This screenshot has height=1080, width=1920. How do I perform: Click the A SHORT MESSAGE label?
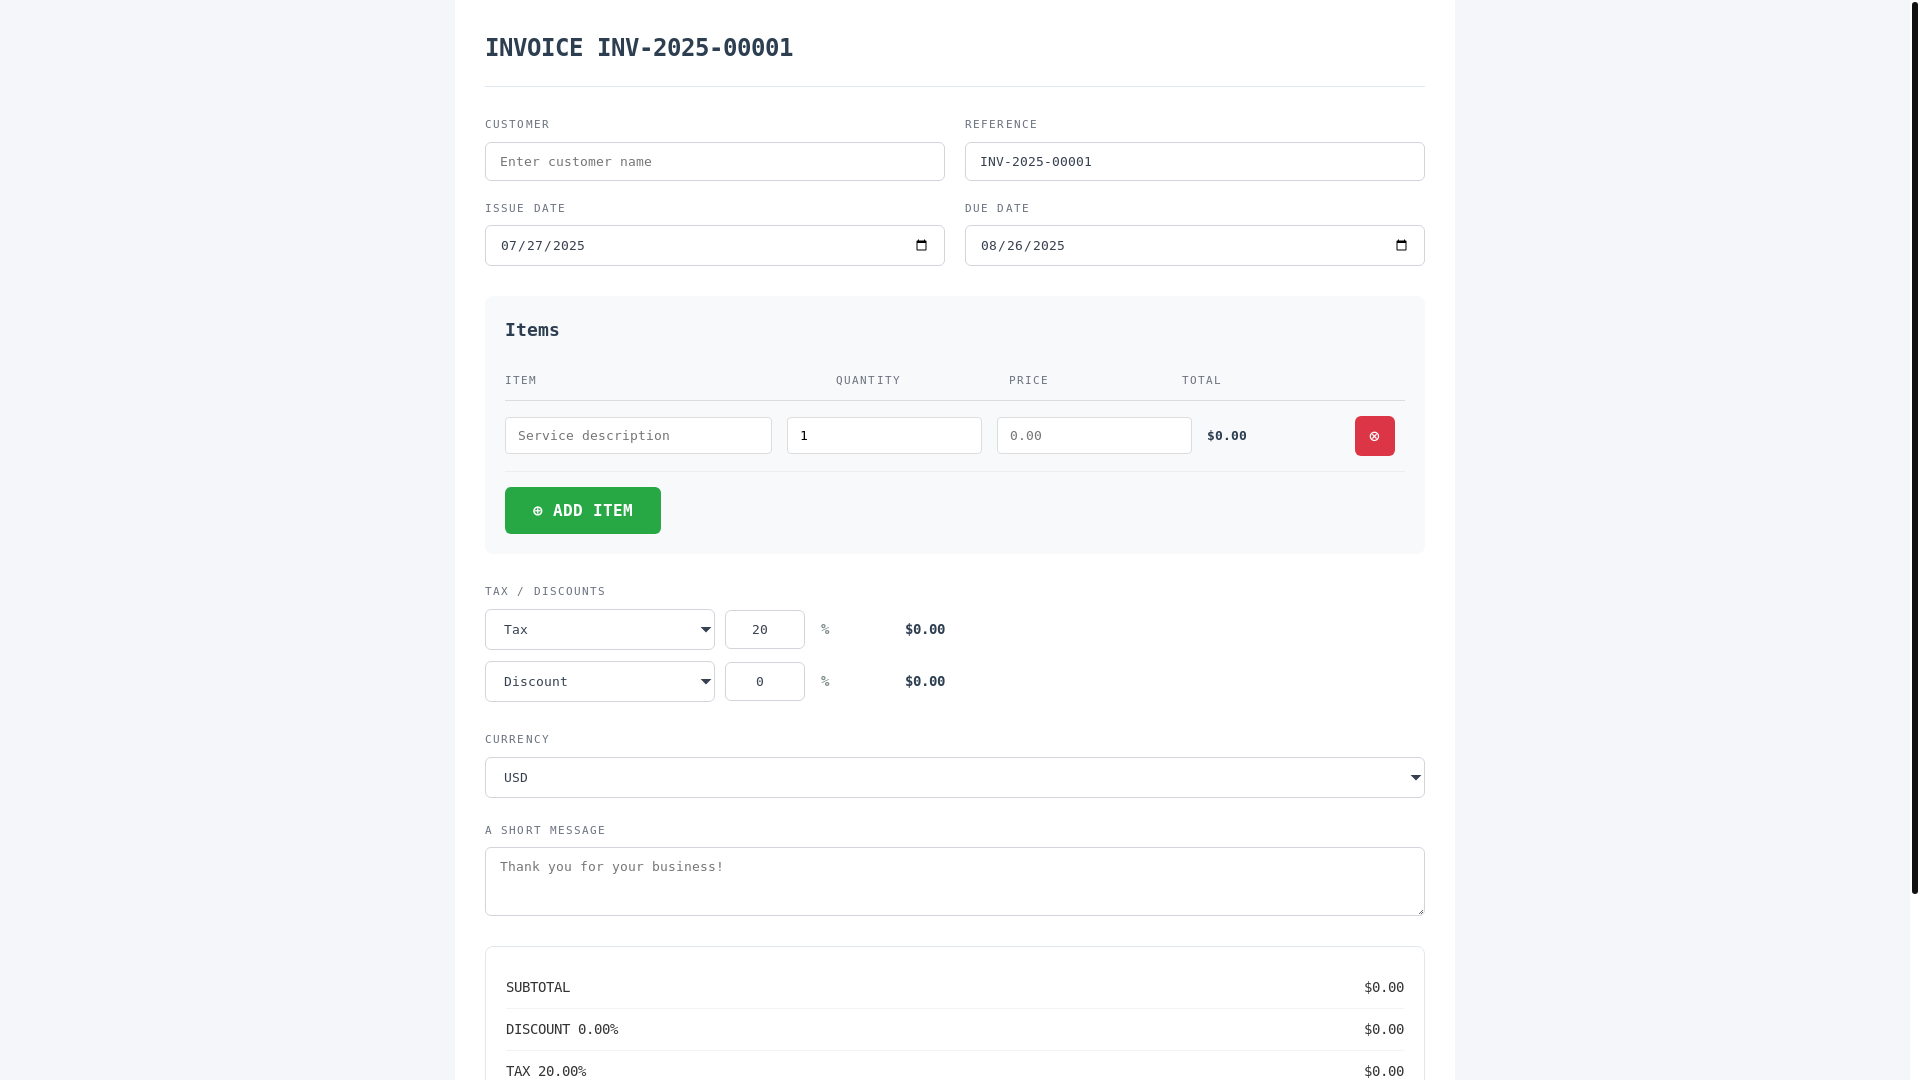(545, 831)
